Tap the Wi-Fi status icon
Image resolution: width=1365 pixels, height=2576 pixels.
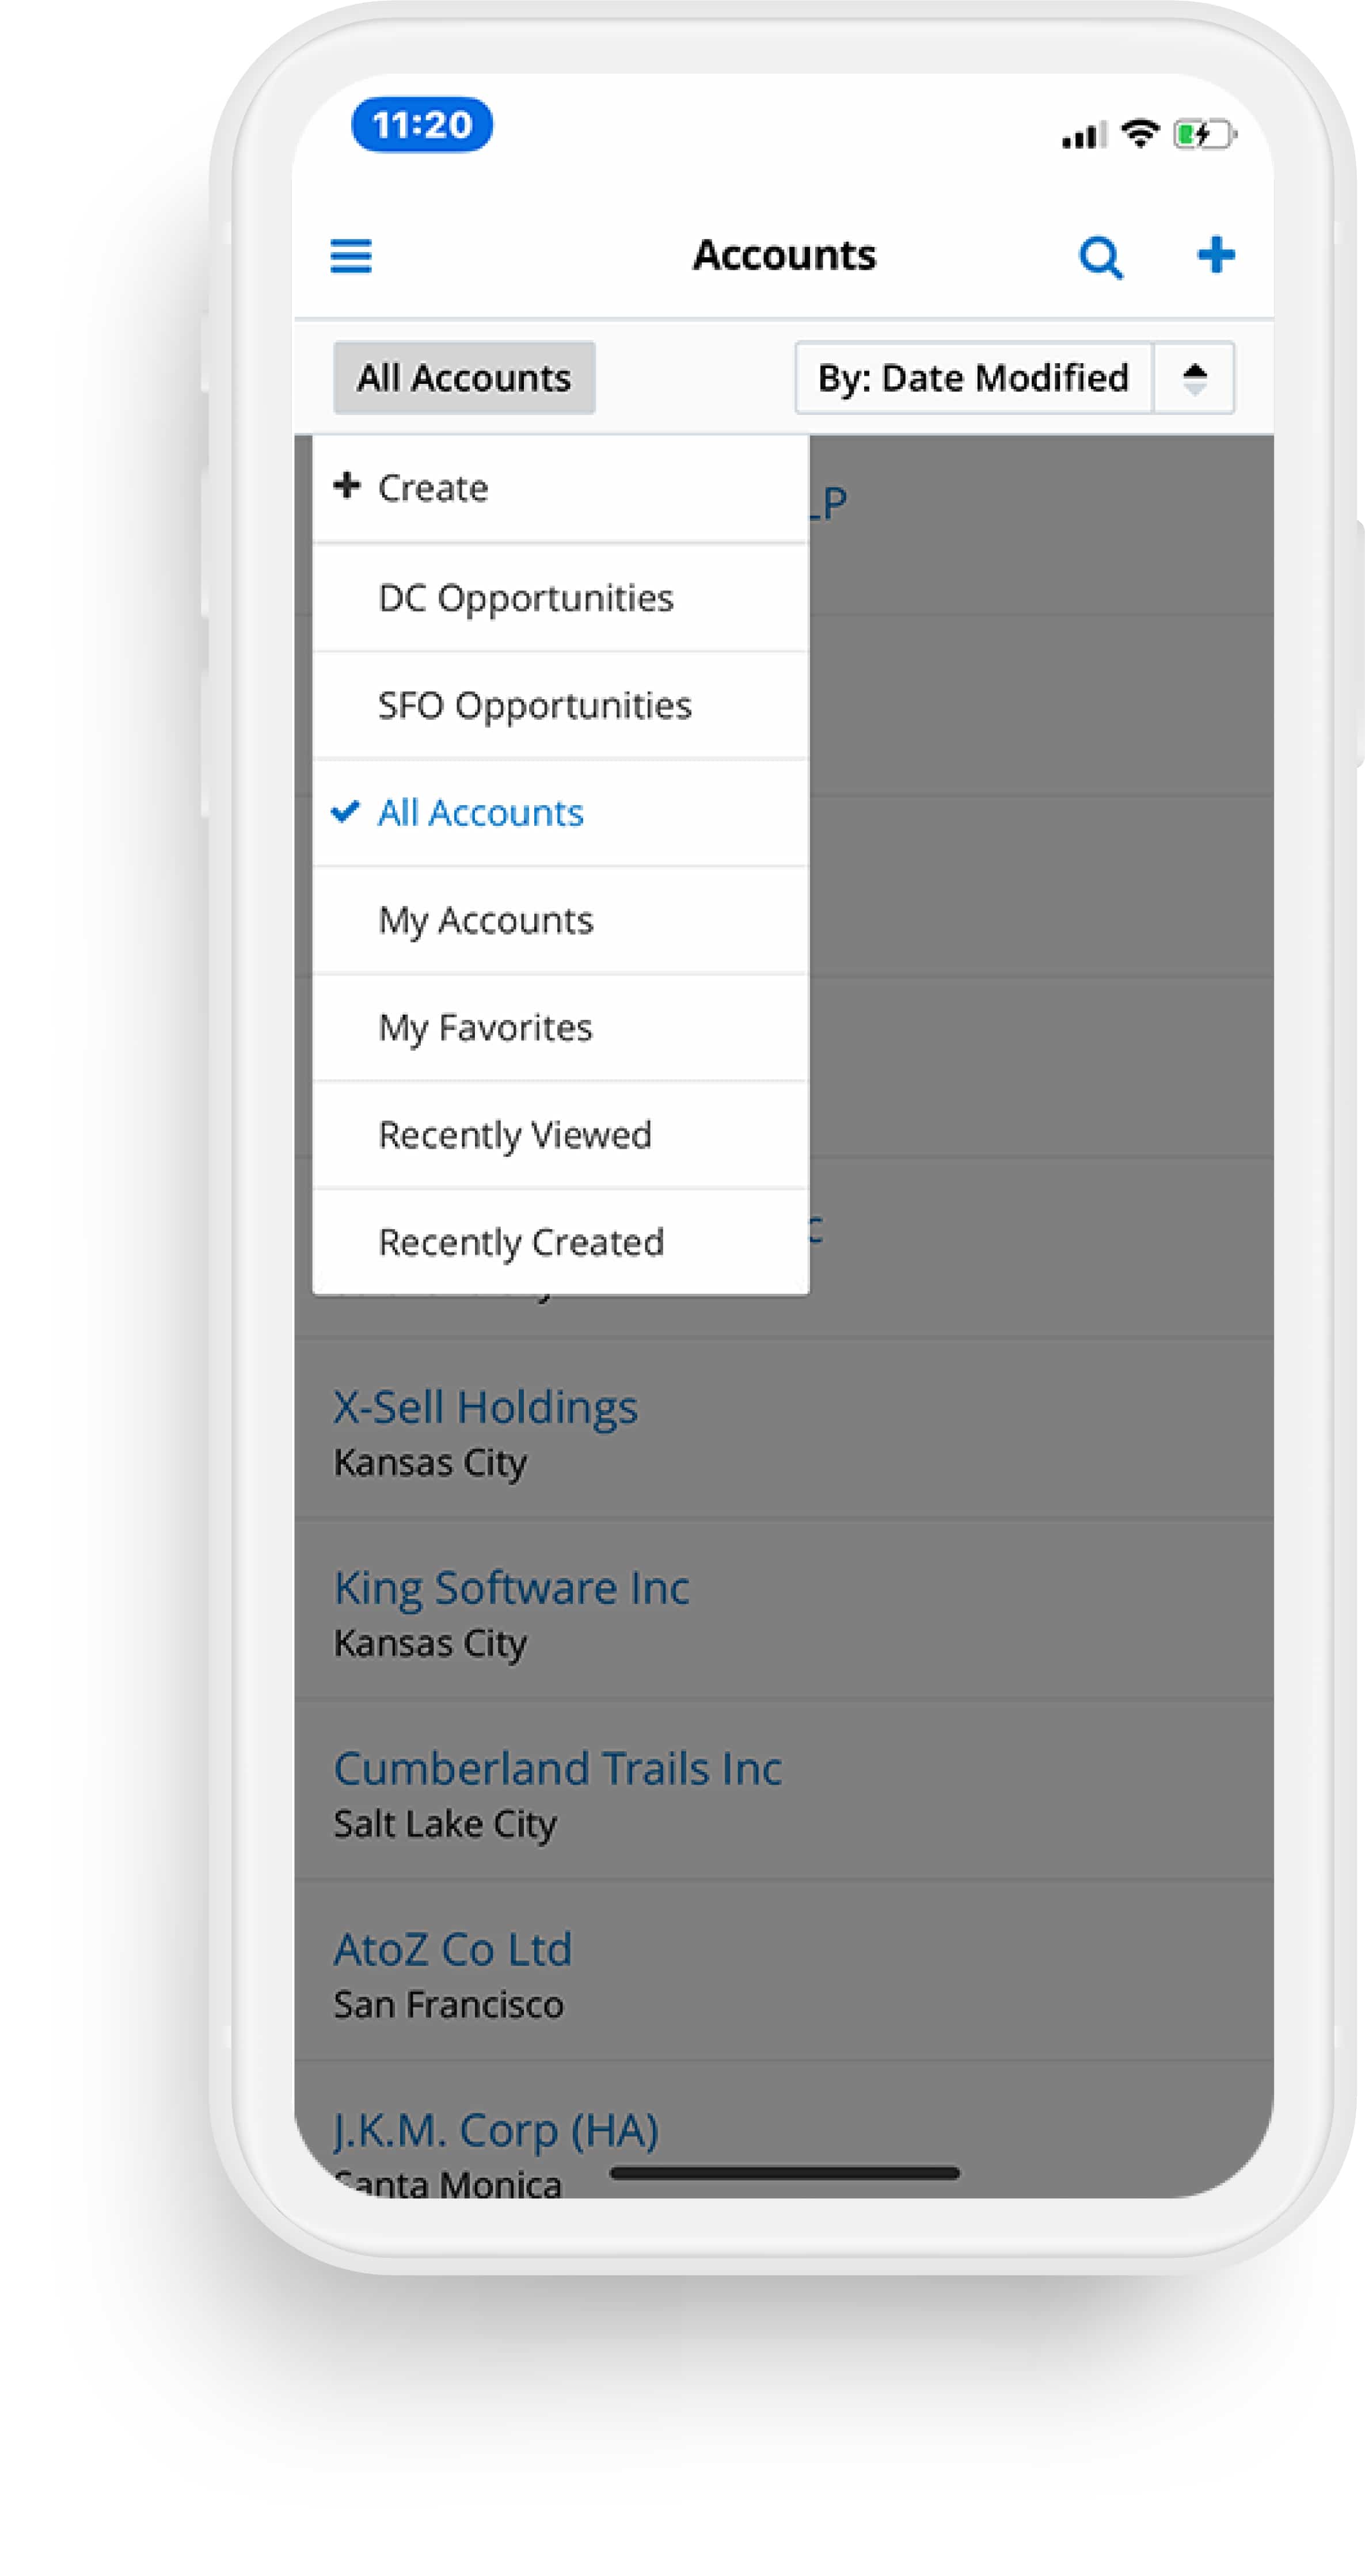coord(1139,133)
